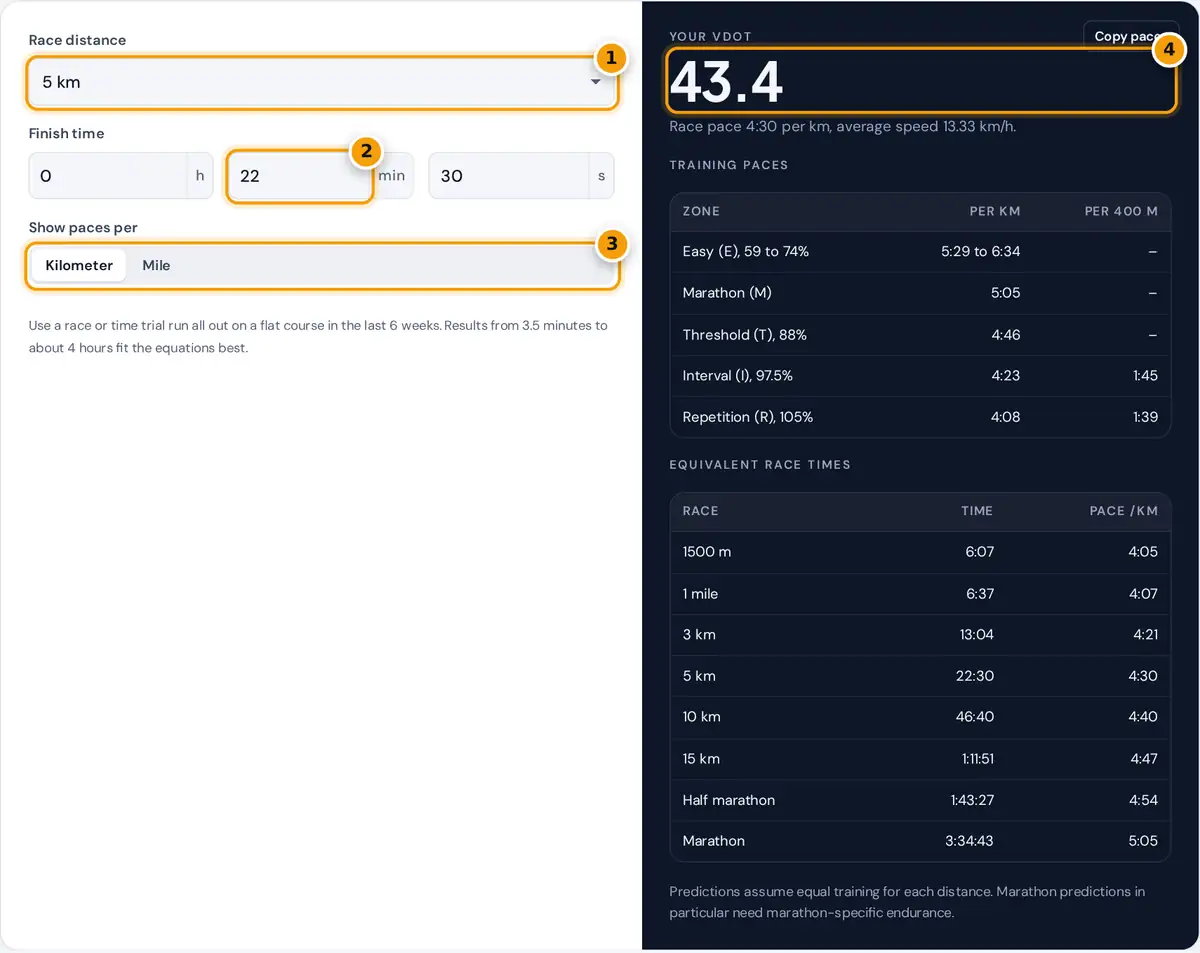Click the hours finish time field
The image size is (1200, 953).
pos(108,176)
